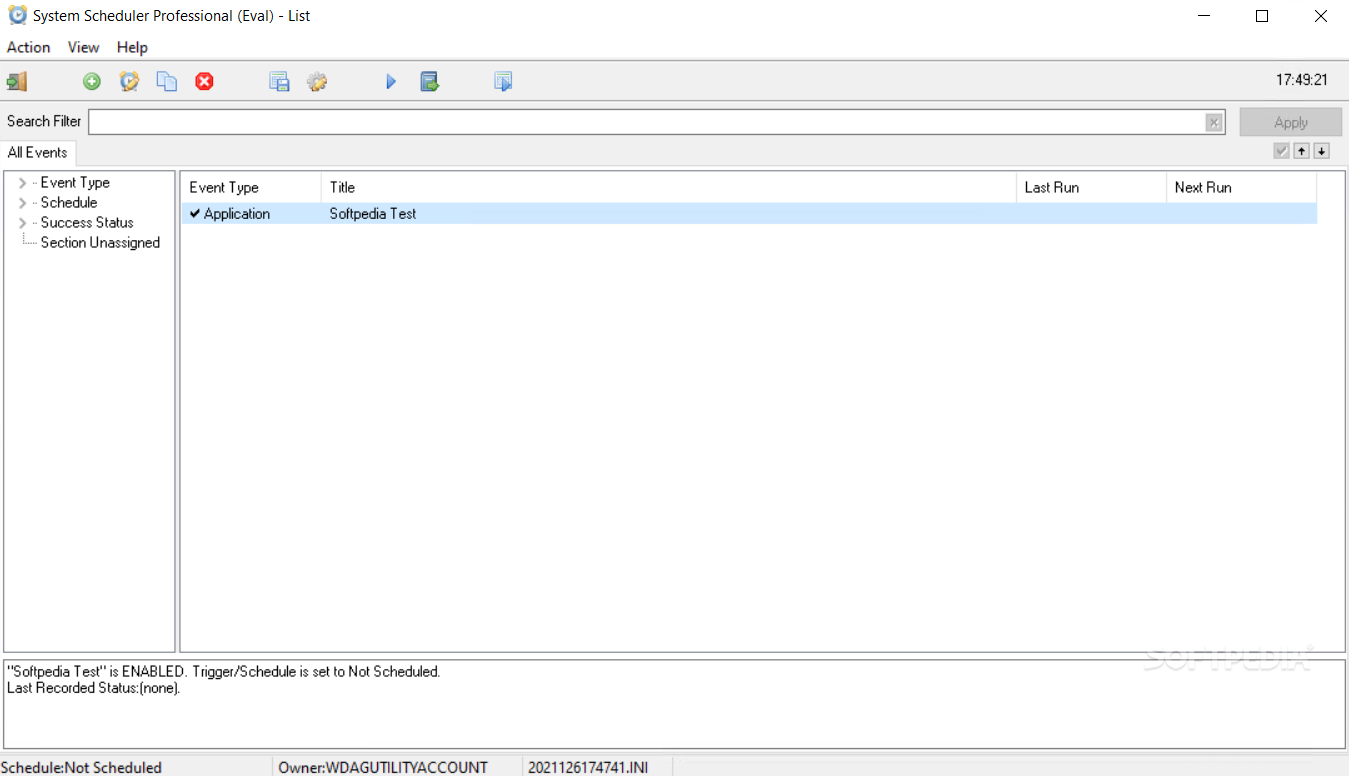Click the rightmost toolbar icon with blue arrow
This screenshot has height=776, width=1349.
[x=504, y=82]
